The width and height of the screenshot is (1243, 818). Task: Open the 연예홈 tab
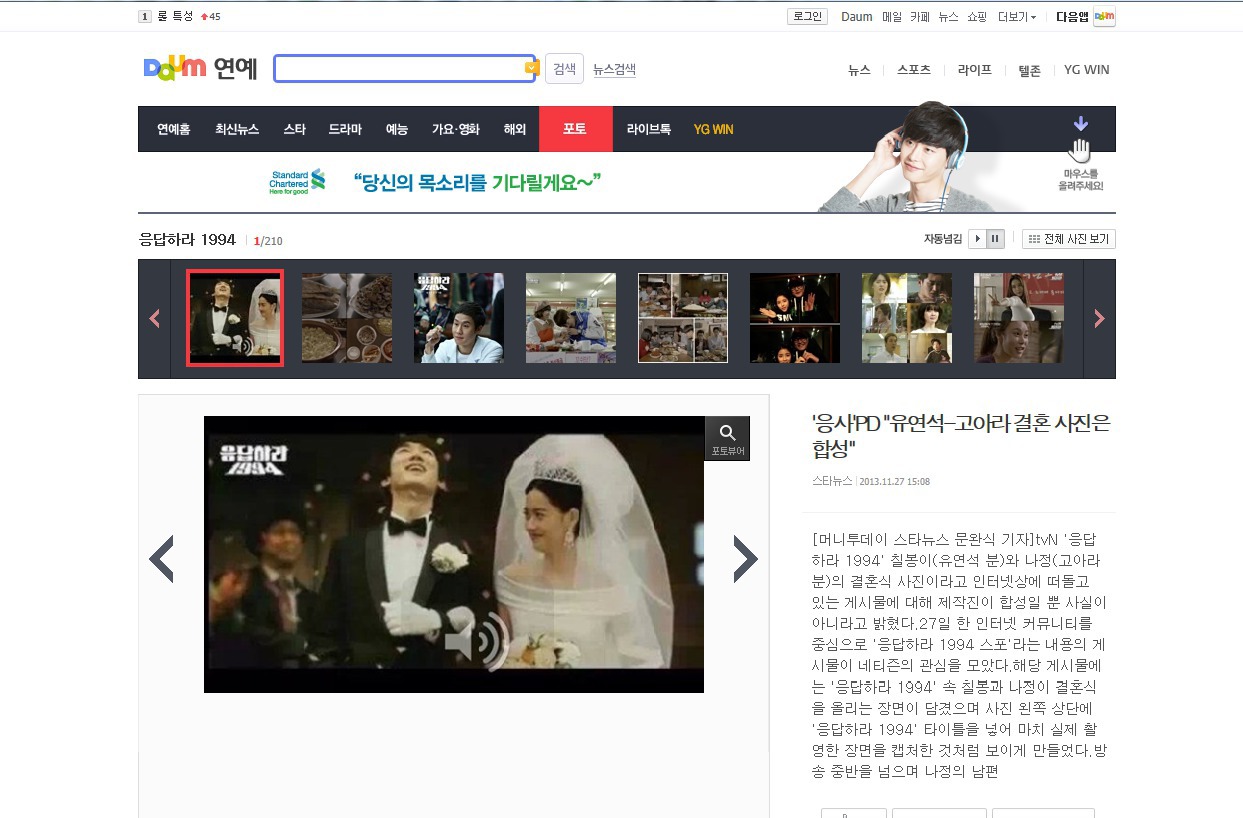173,129
